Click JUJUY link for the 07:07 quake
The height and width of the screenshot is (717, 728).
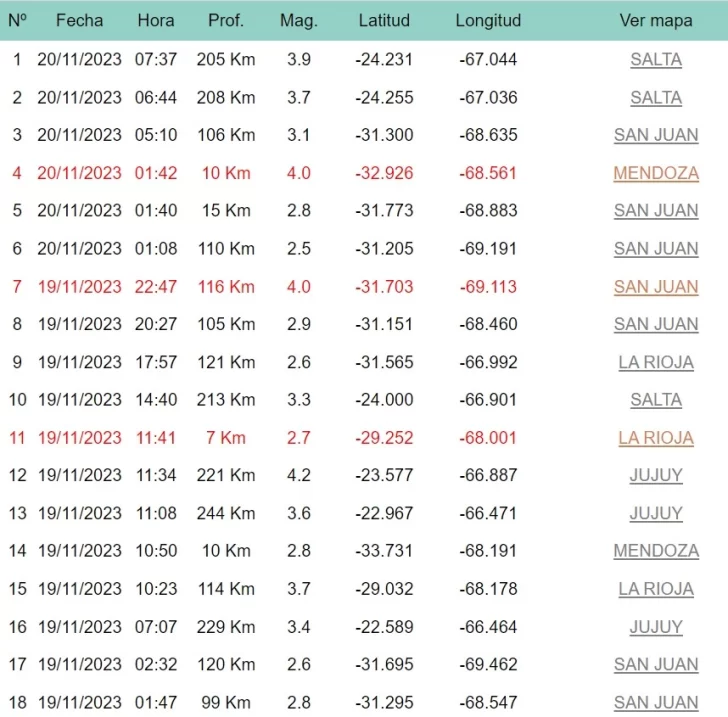click(656, 627)
